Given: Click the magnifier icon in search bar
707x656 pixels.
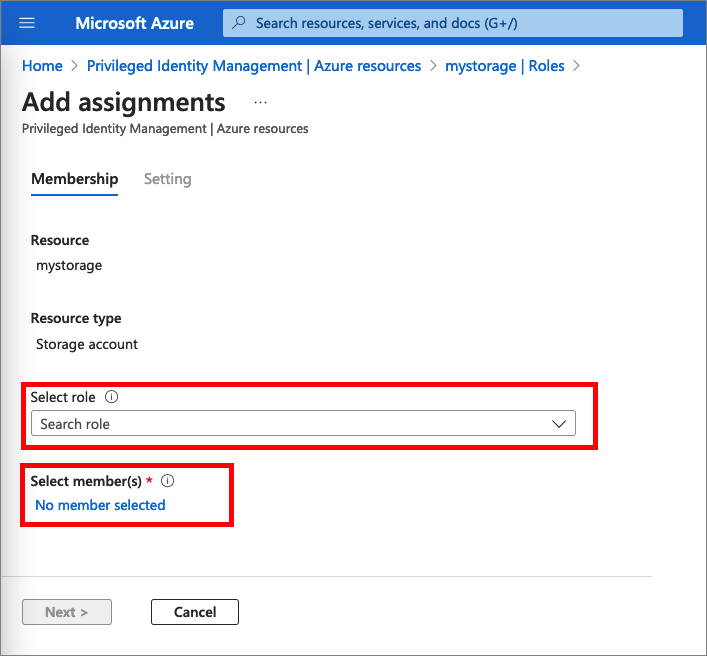Looking at the screenshot, I should 239,23.
